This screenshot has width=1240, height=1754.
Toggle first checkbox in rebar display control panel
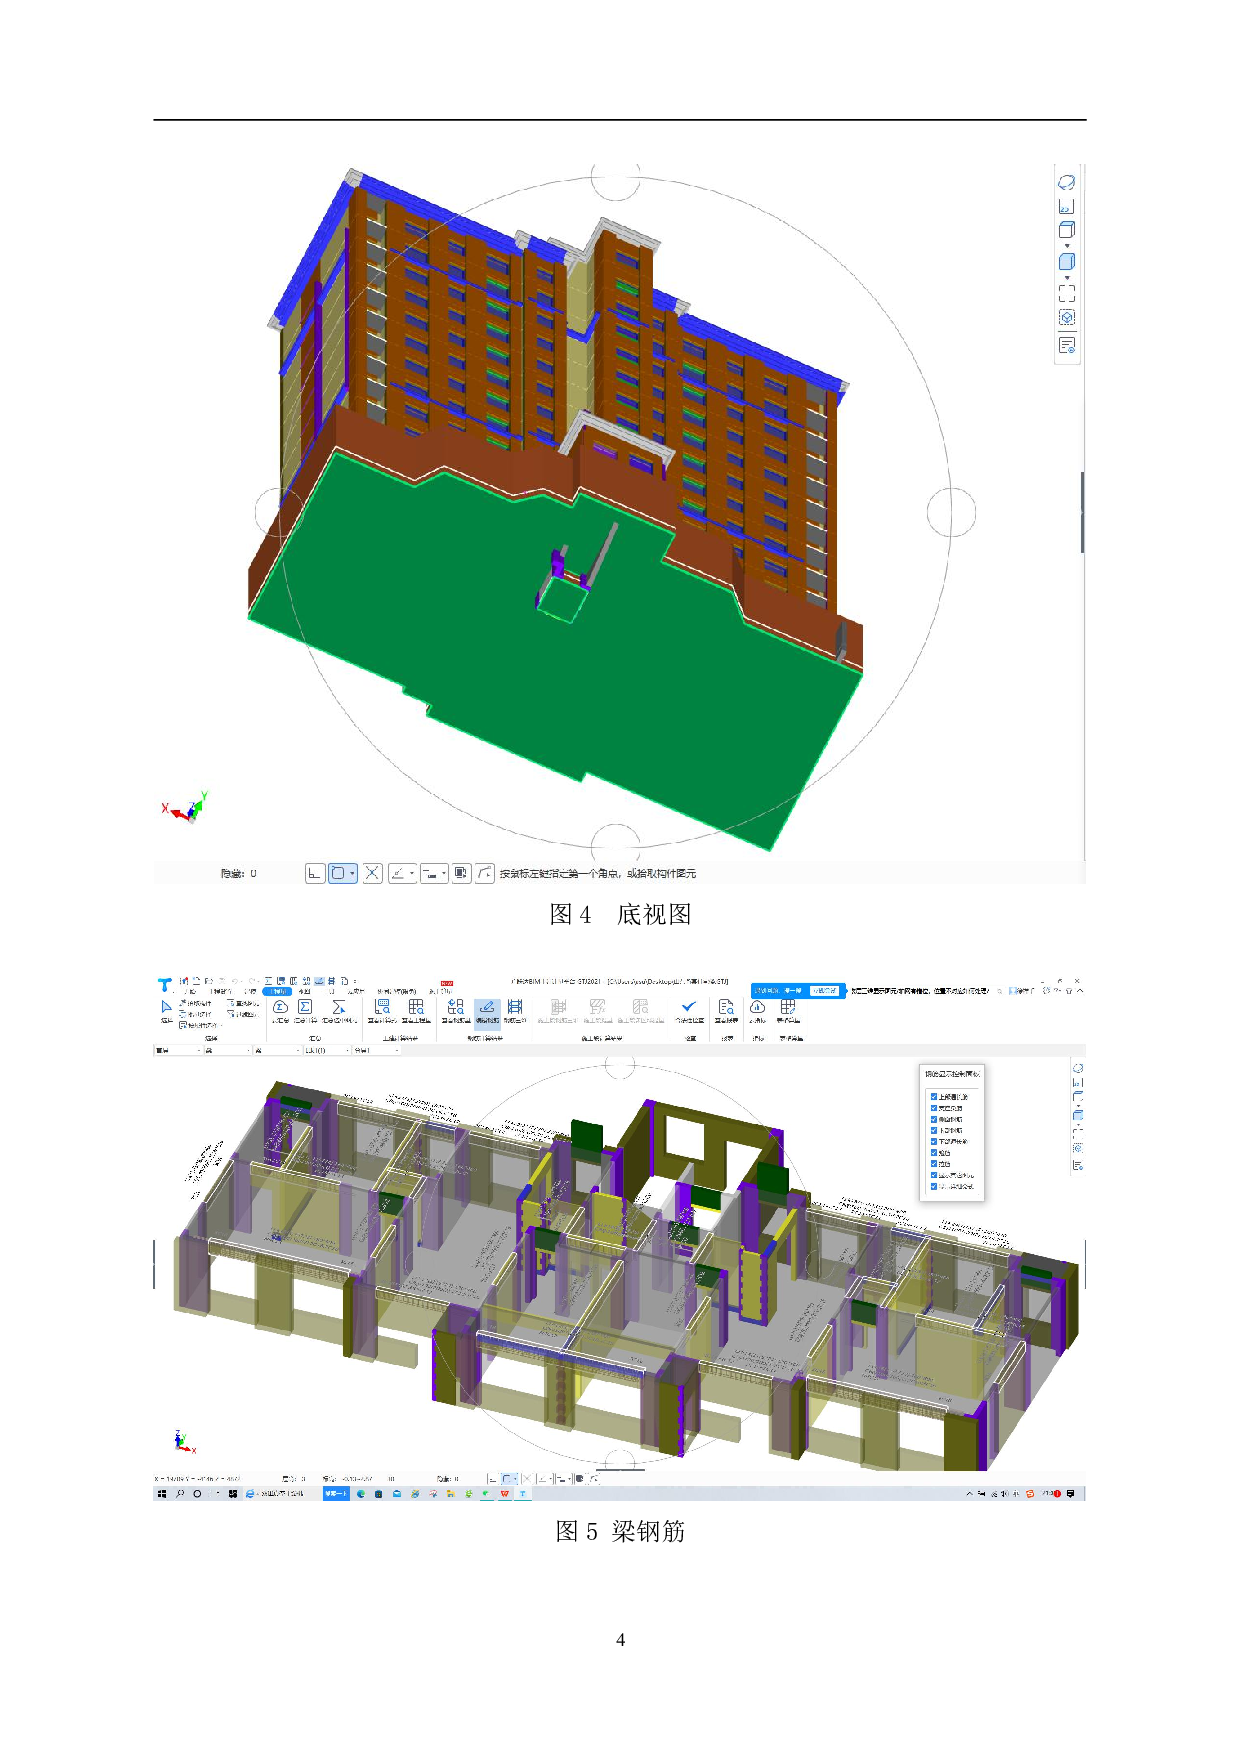(934, 1096)
